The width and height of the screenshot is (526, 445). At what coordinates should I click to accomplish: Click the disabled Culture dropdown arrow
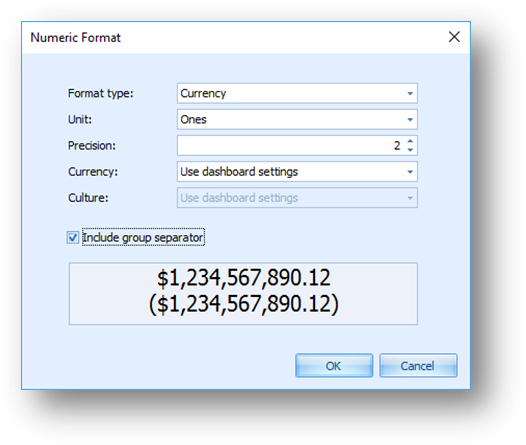(410, 198)
